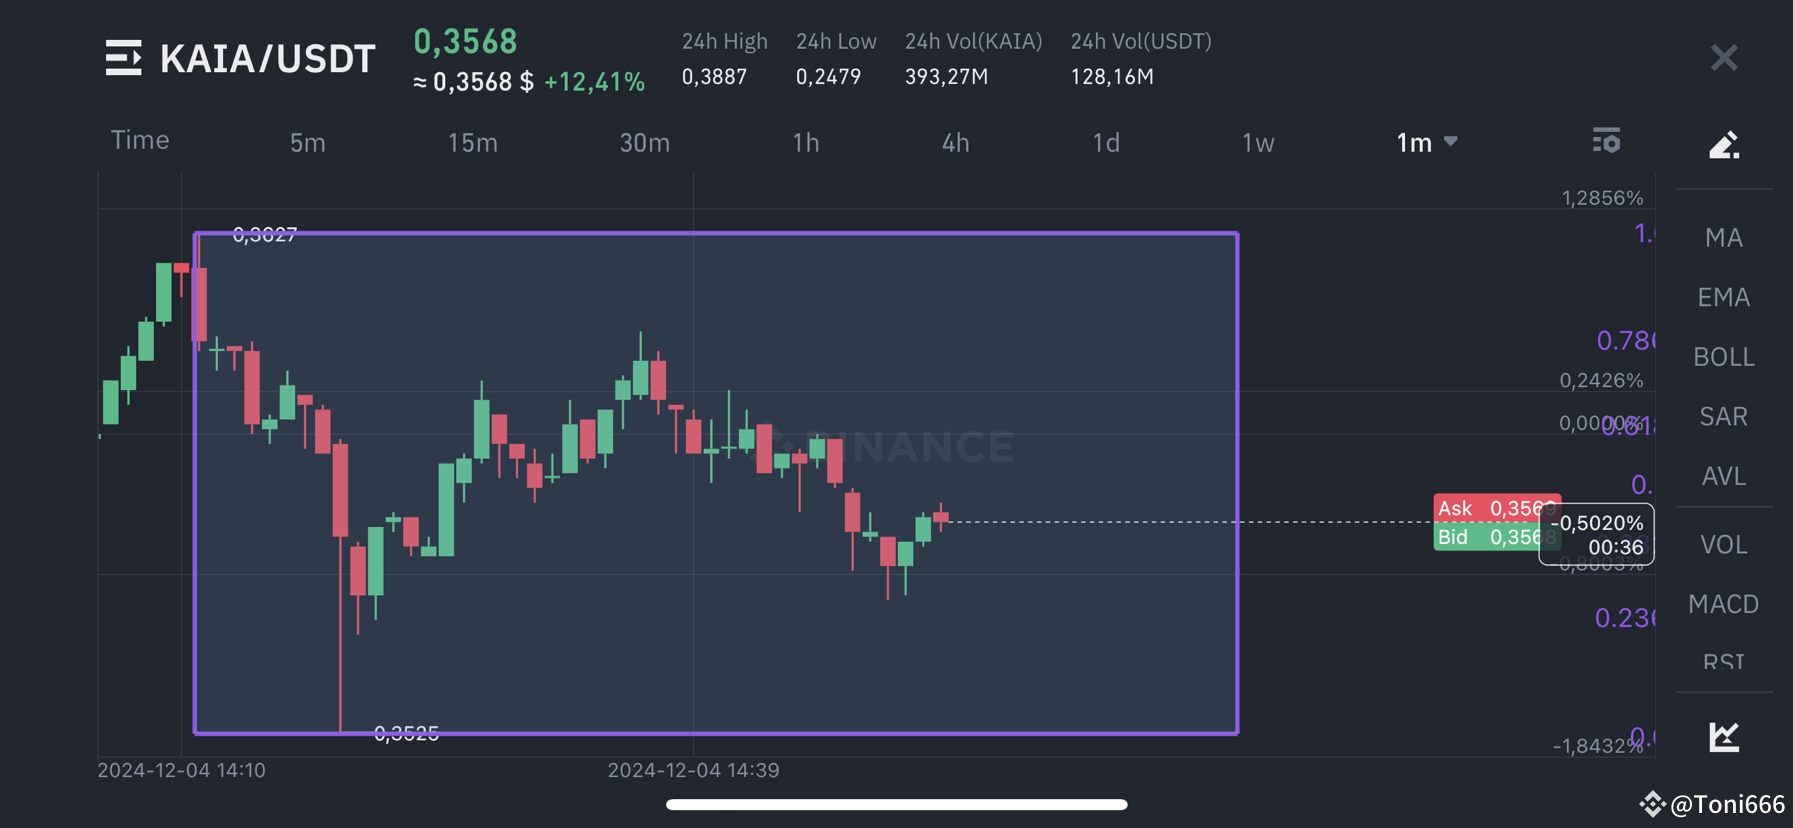Tap the chart low marker 0,3525
The image size is (1793, 828).
[x=406, y=734]
